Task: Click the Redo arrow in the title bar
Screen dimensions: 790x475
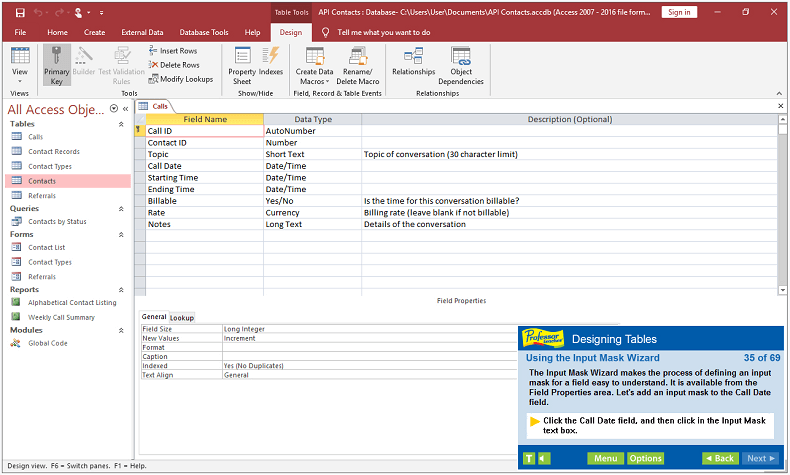Action: coord(60,13)
